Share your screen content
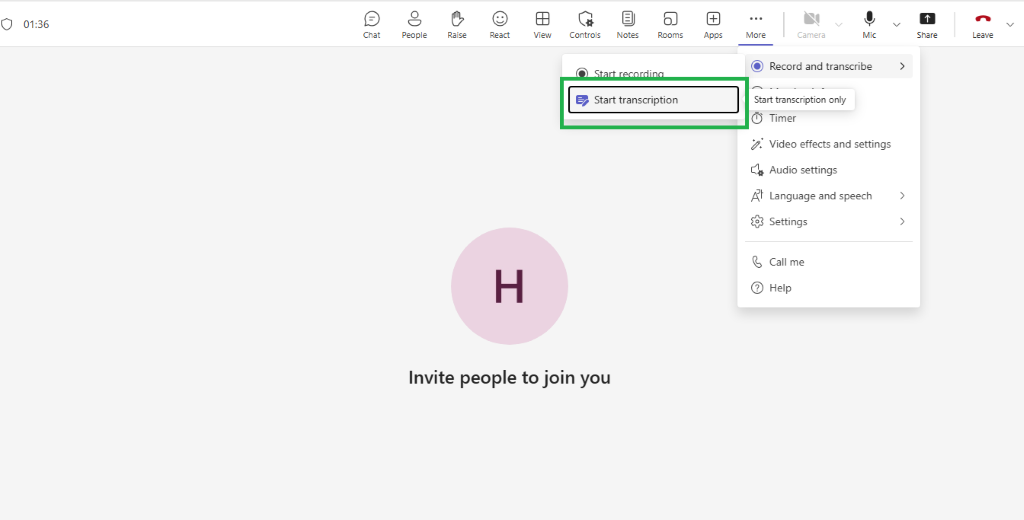Viewport: 1024px width, 520px height. point(927,25)
